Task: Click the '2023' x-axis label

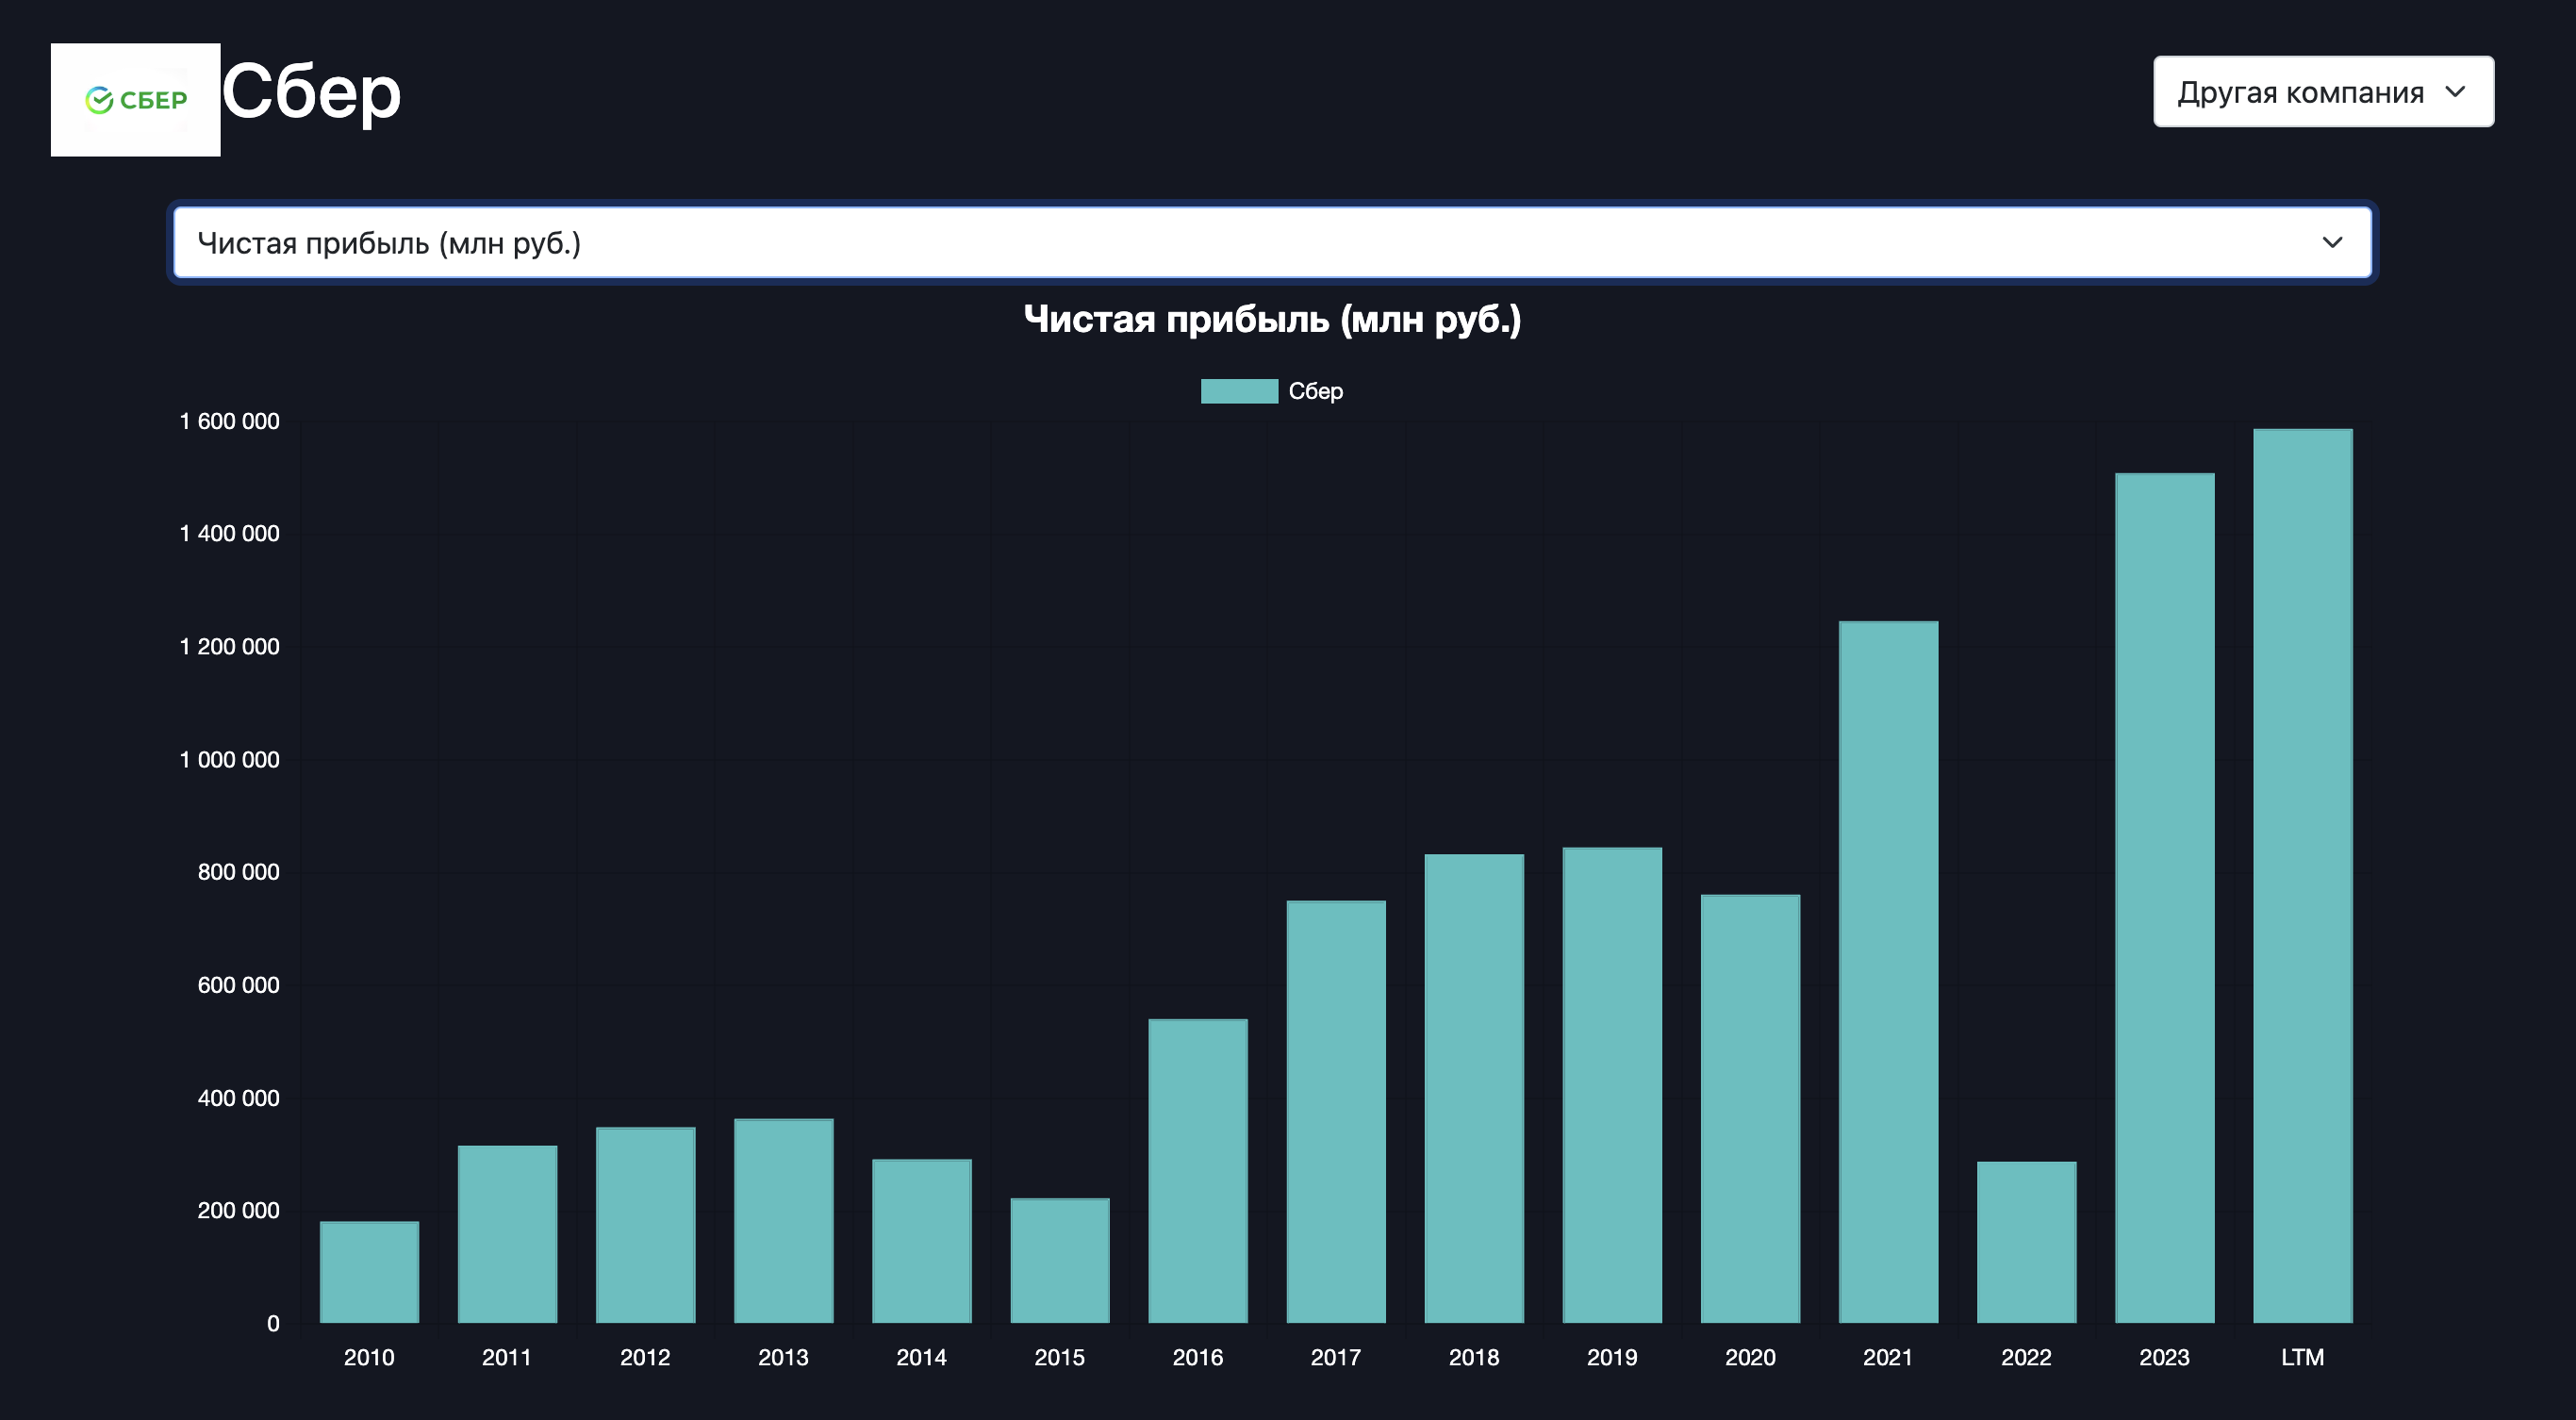Action: [2163, 1357]
